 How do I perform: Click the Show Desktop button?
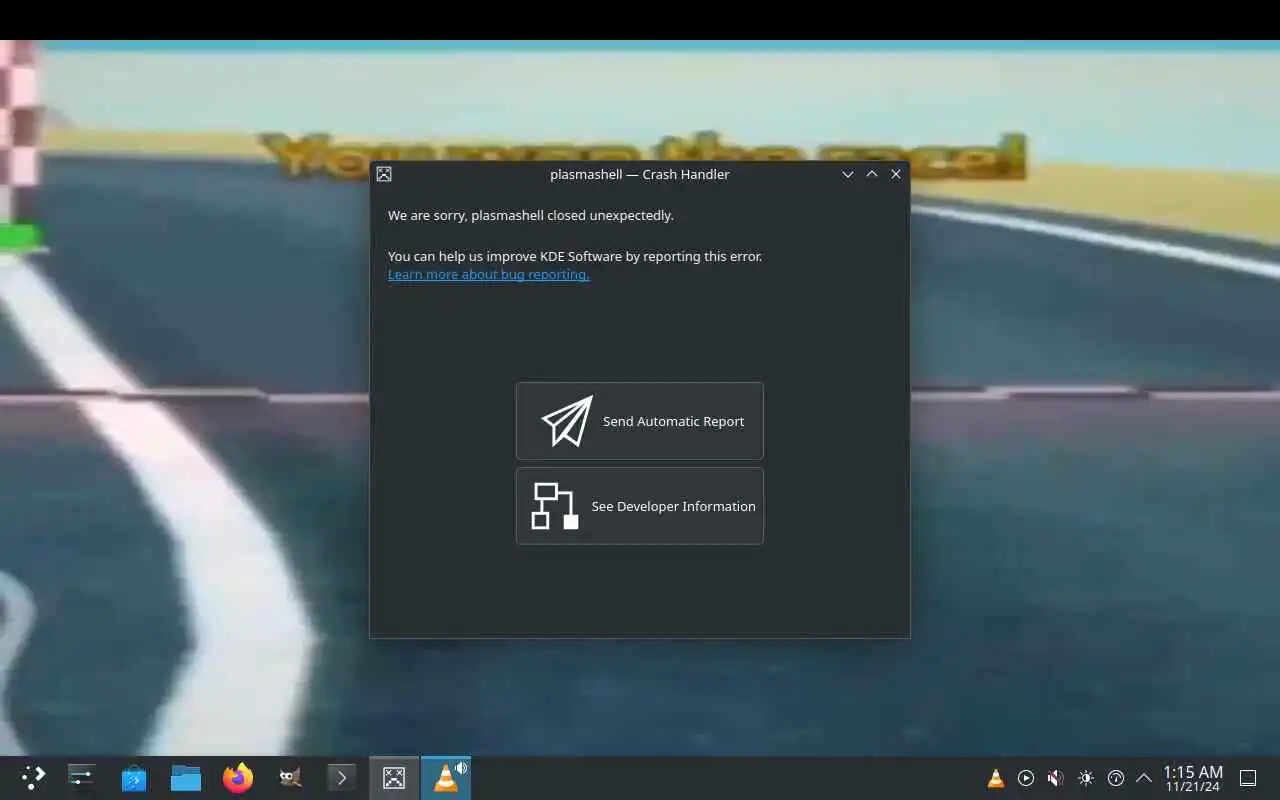pyautogui.click(x=1248, y=778)
